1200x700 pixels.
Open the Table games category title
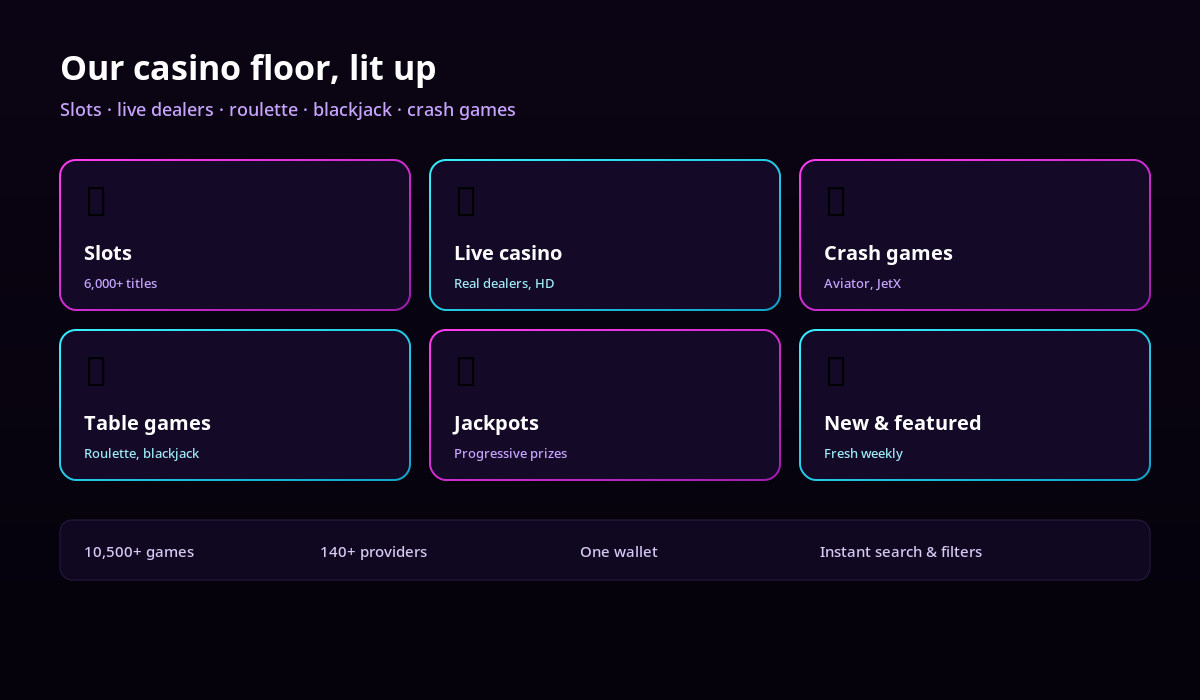[147, 423]
